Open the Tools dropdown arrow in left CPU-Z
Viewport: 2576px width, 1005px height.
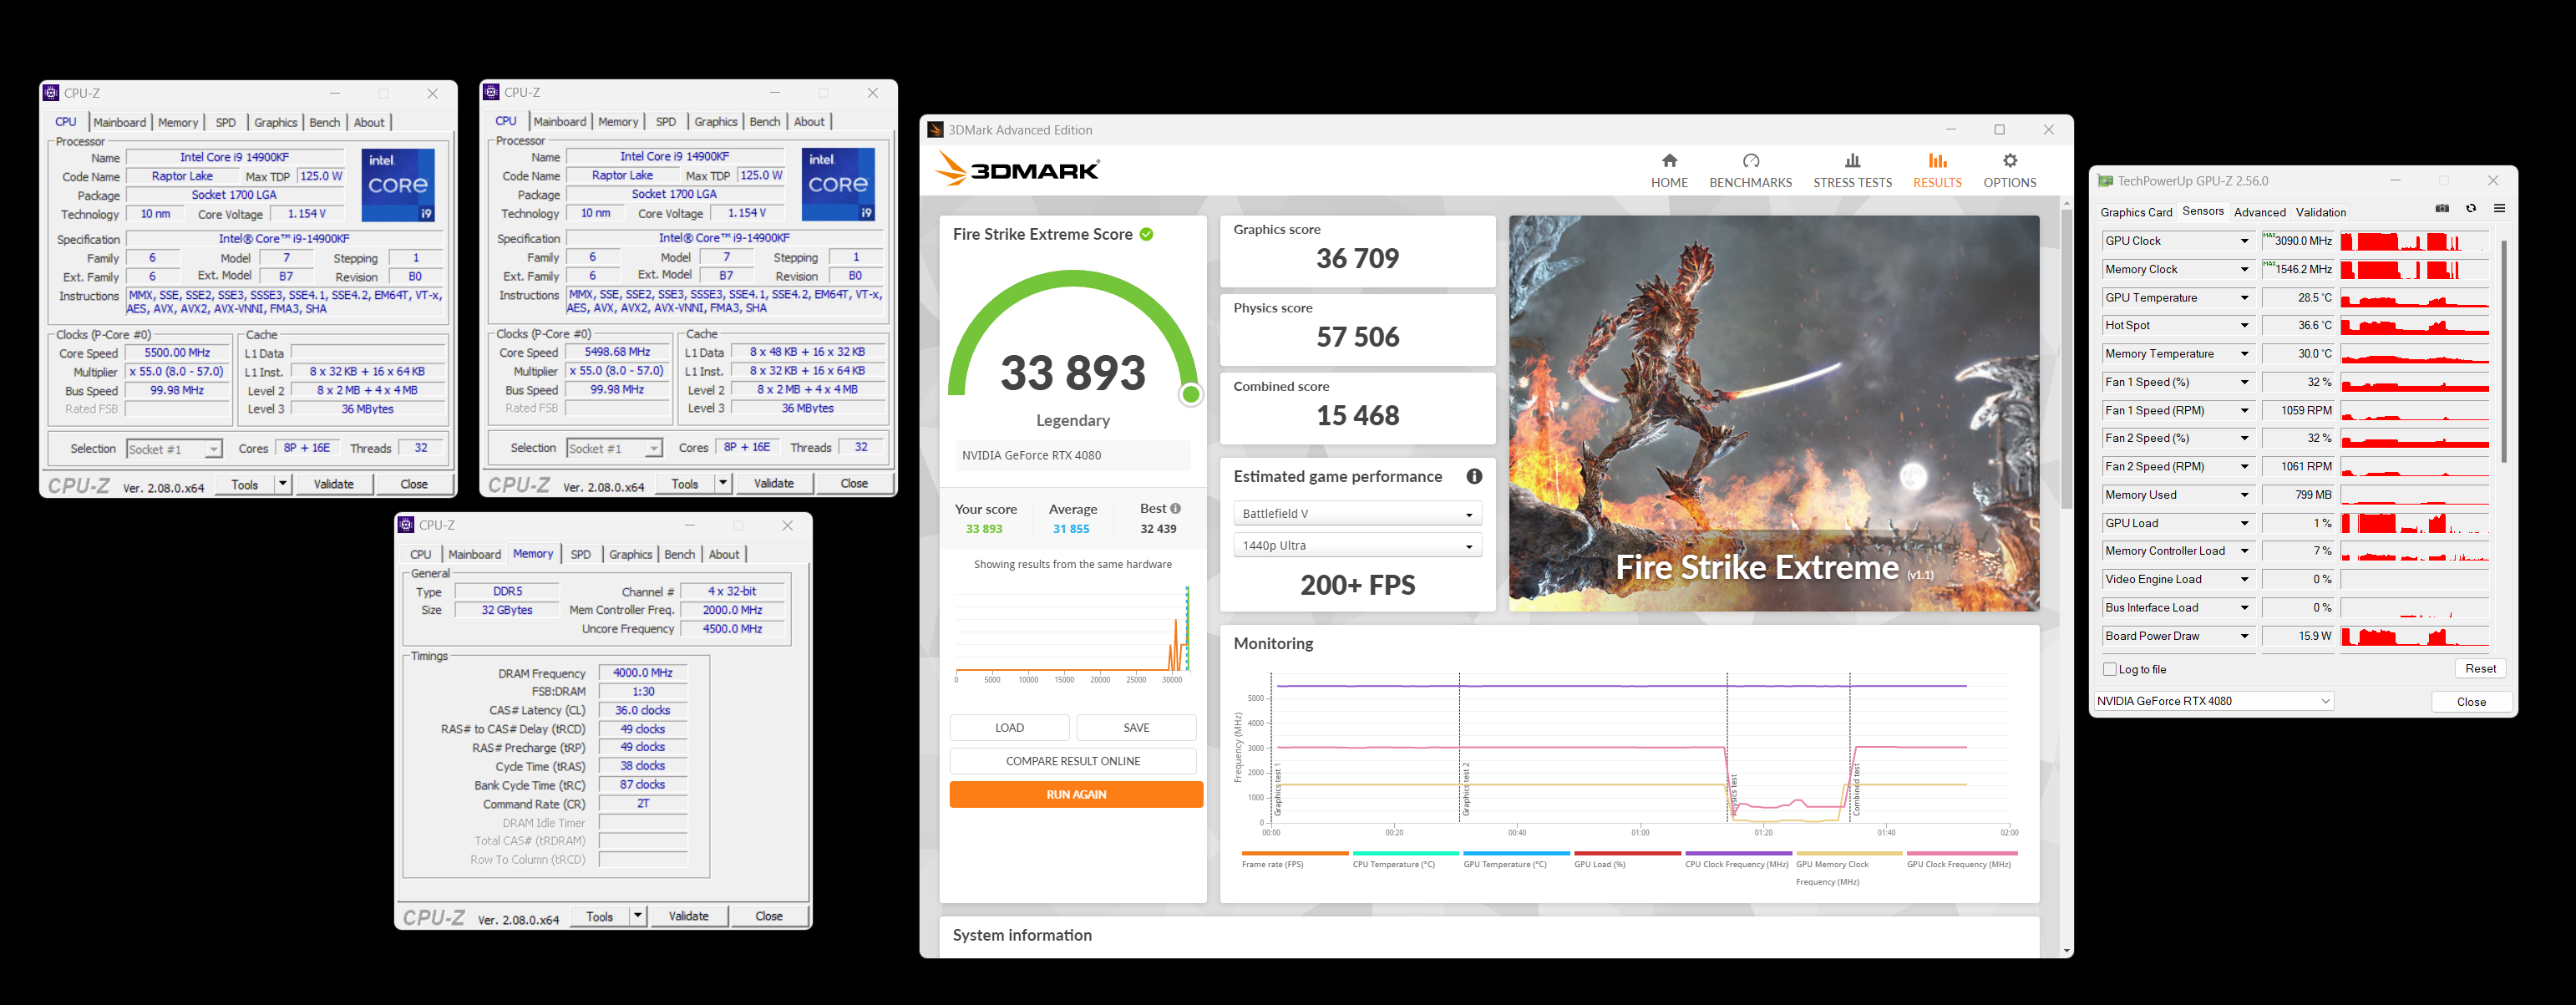[x=282, y=485]
